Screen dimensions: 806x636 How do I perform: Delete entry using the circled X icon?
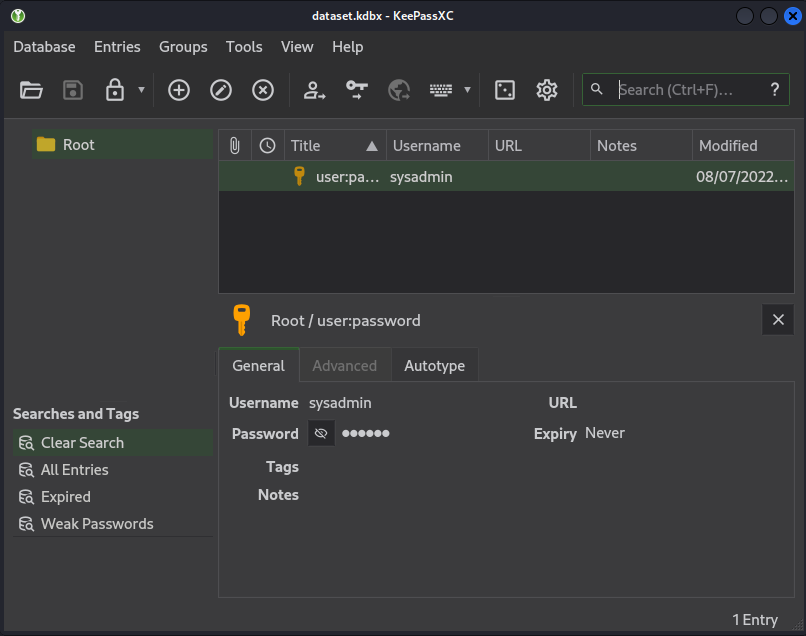coord(263,90)
